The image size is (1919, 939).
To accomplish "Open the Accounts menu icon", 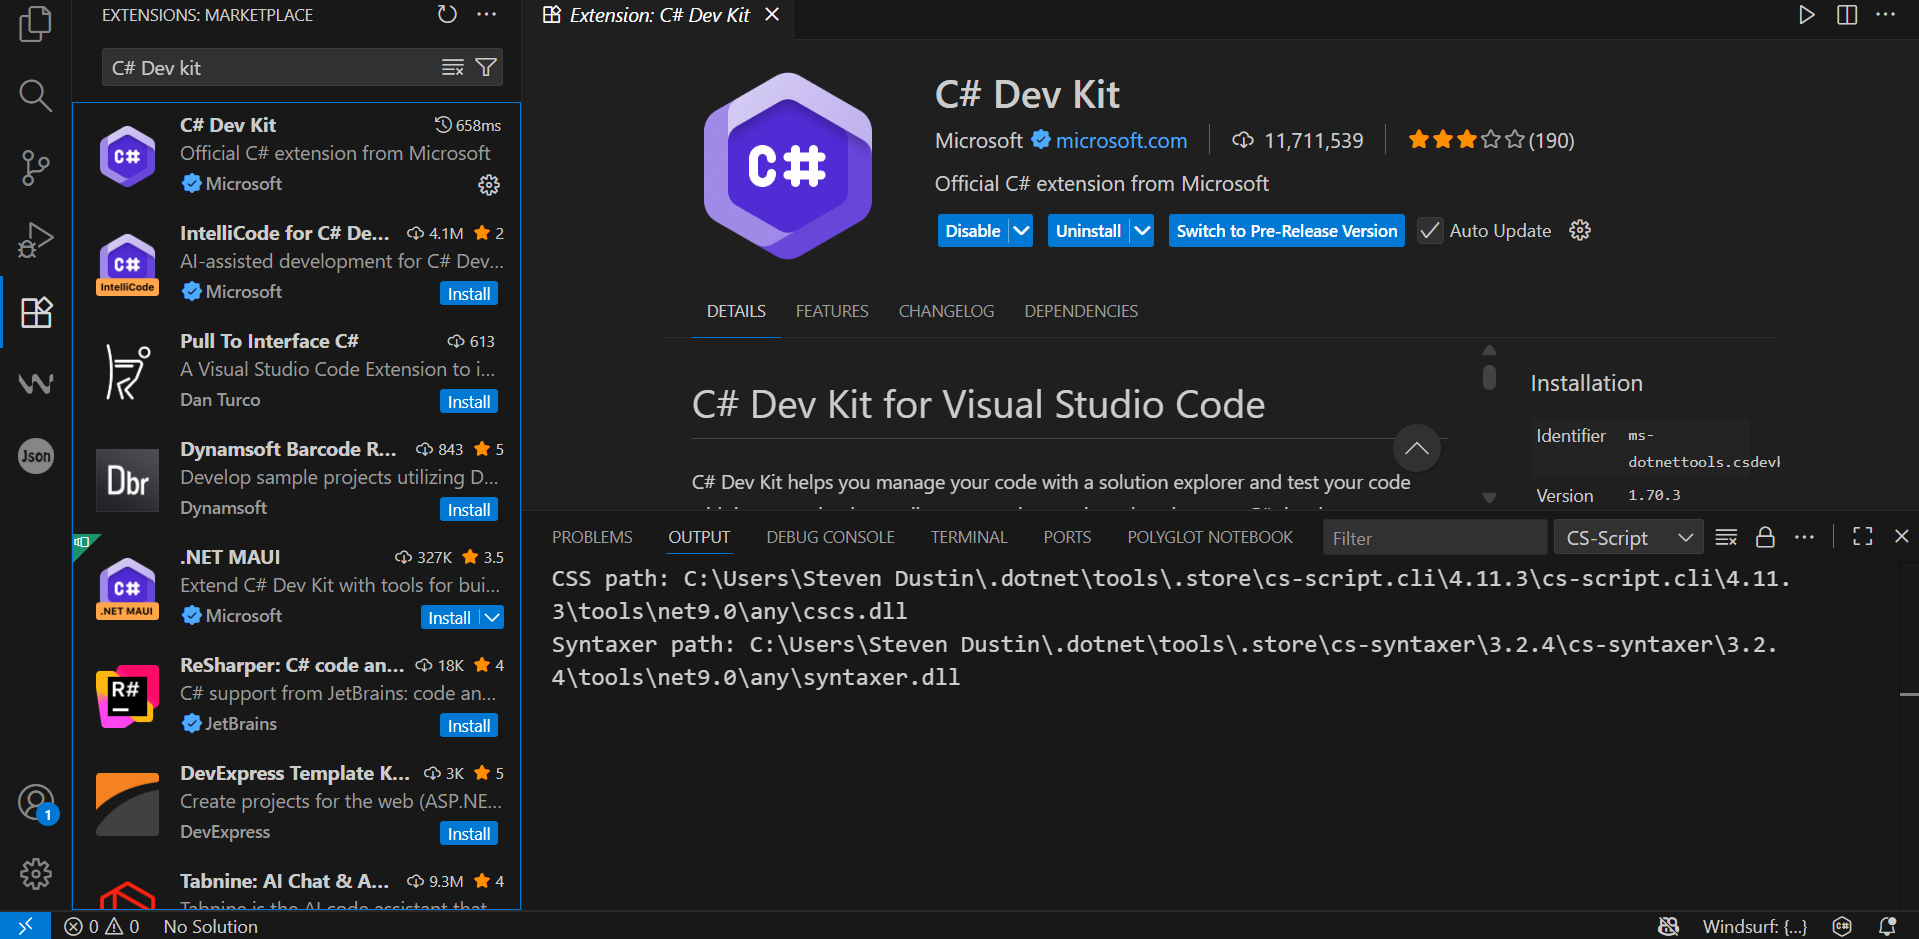I will click(x=36, y=802).
